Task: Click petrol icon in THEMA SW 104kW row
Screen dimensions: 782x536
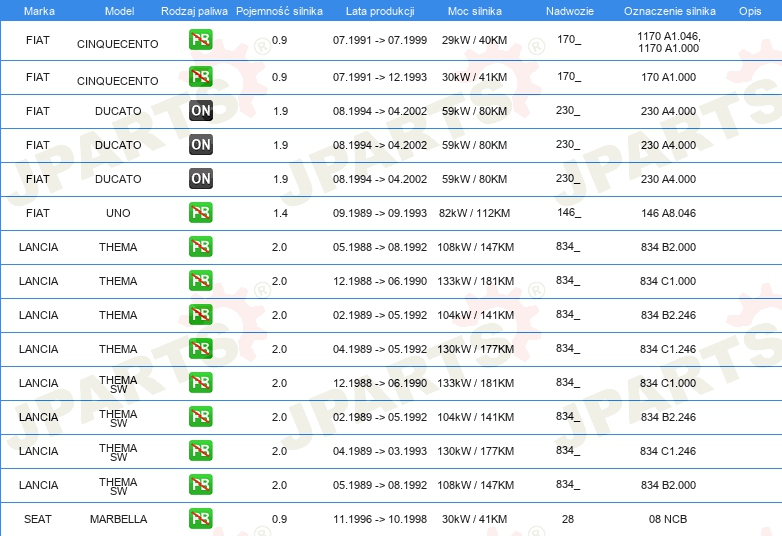Action: click(x=200, y=417)
